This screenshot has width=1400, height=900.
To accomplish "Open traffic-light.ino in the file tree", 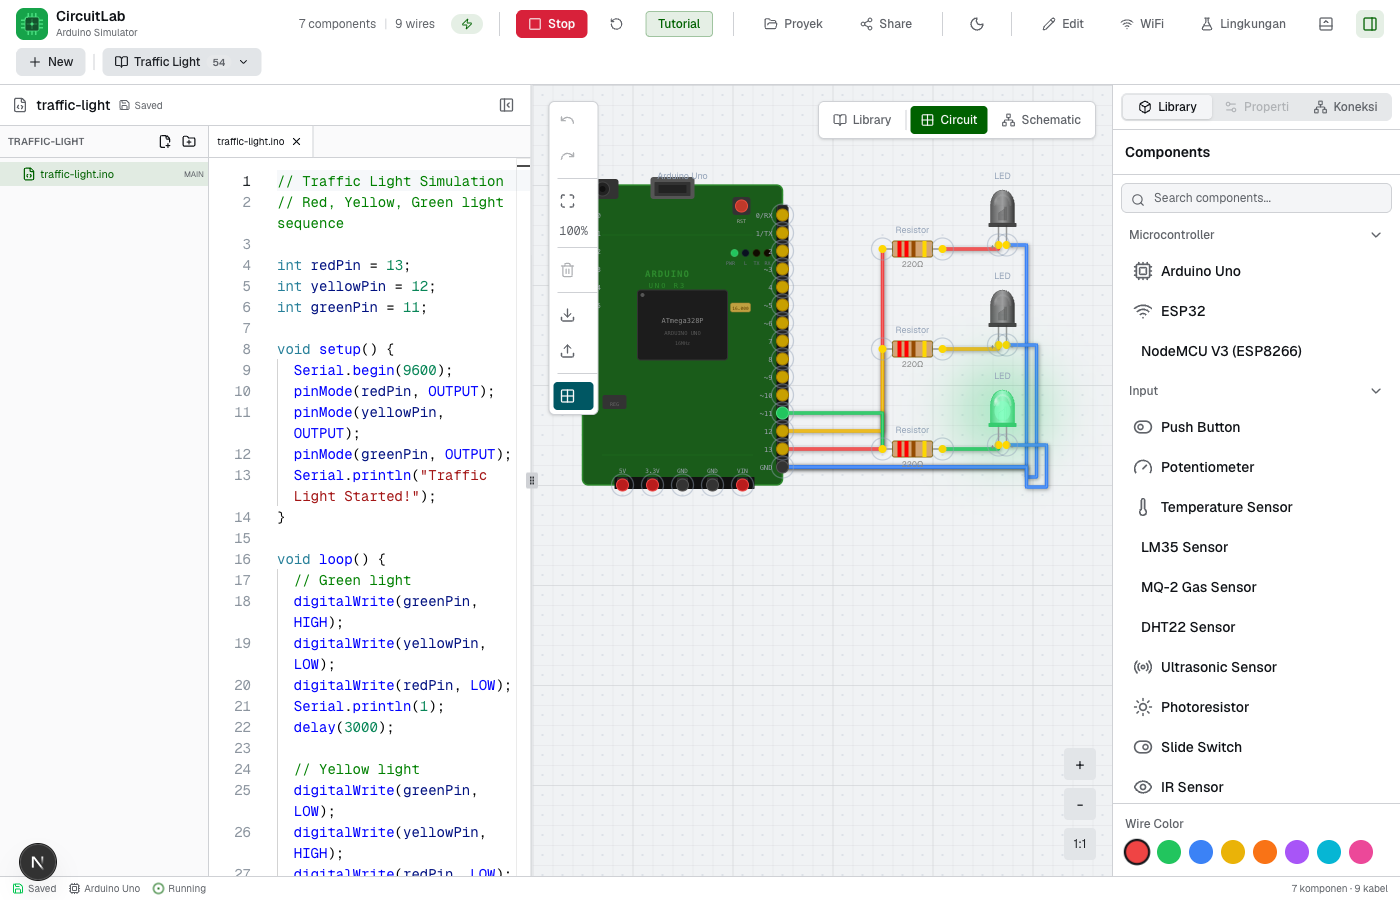I will tap(104, 174).
